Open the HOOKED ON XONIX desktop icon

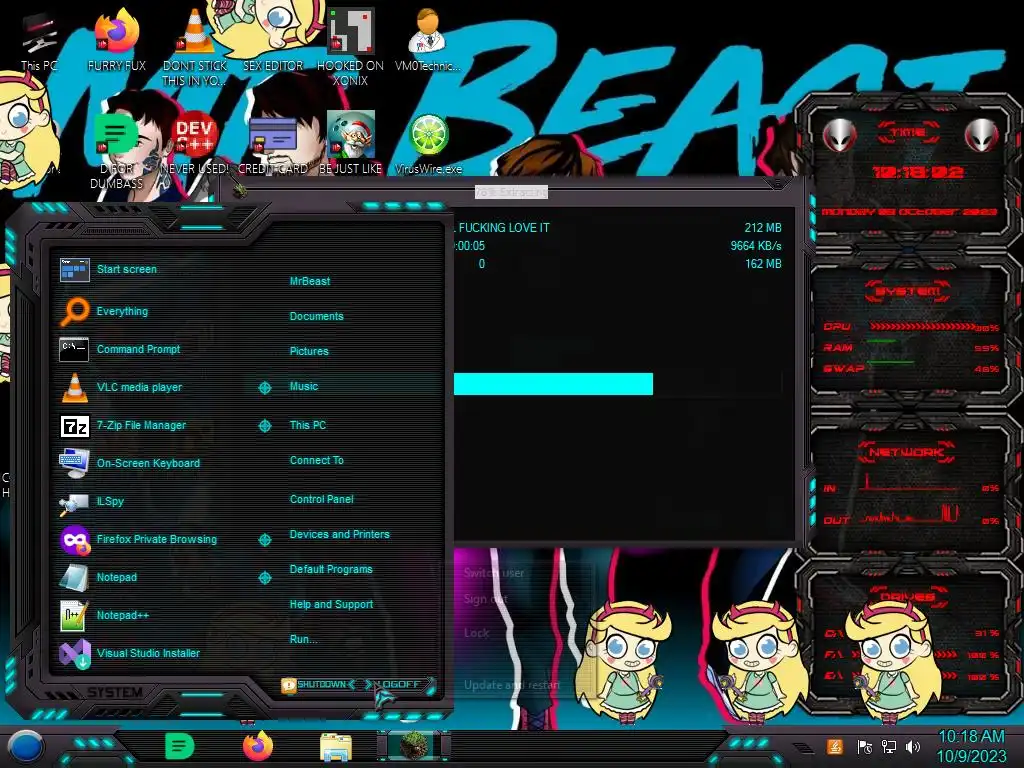350,47
